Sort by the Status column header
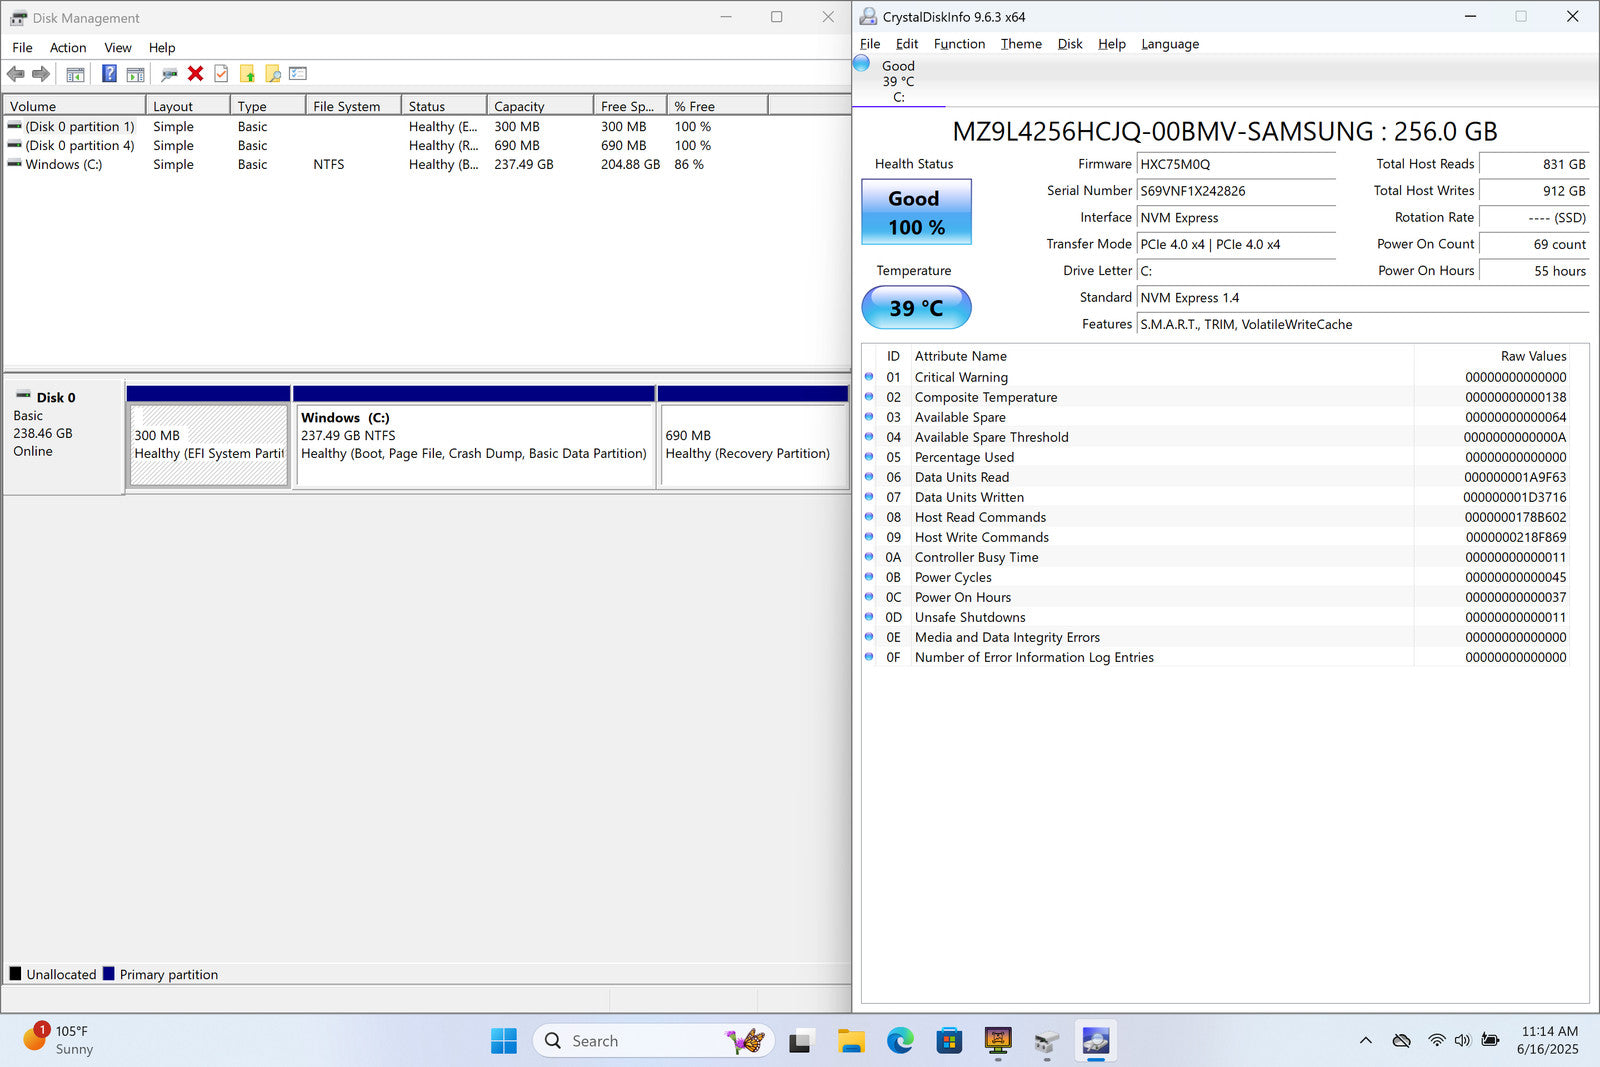 coord(444,106)
